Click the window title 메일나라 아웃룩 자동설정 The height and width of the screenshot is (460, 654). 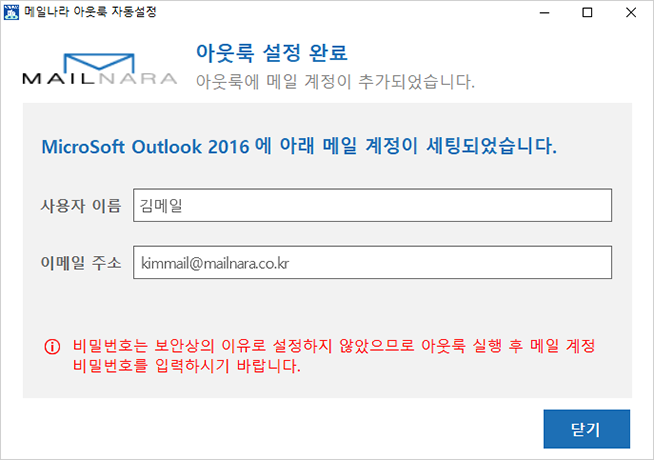90,12
